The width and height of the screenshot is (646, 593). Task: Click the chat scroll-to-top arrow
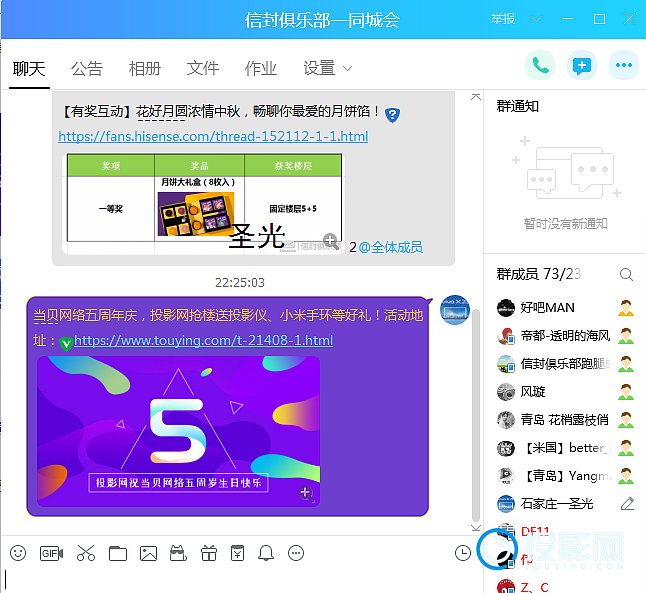(476, 97)
